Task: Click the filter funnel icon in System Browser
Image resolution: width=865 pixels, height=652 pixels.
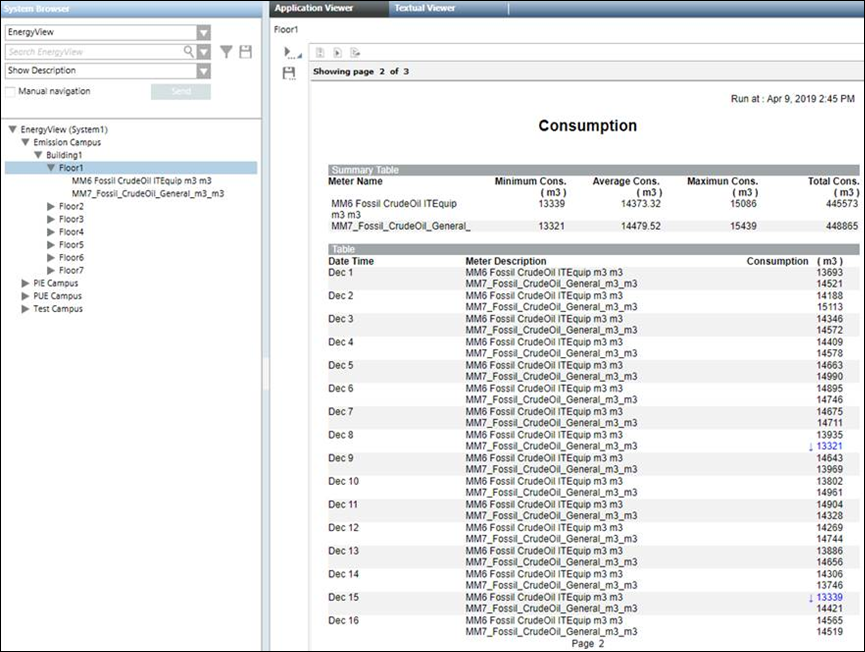Action: 227,52
